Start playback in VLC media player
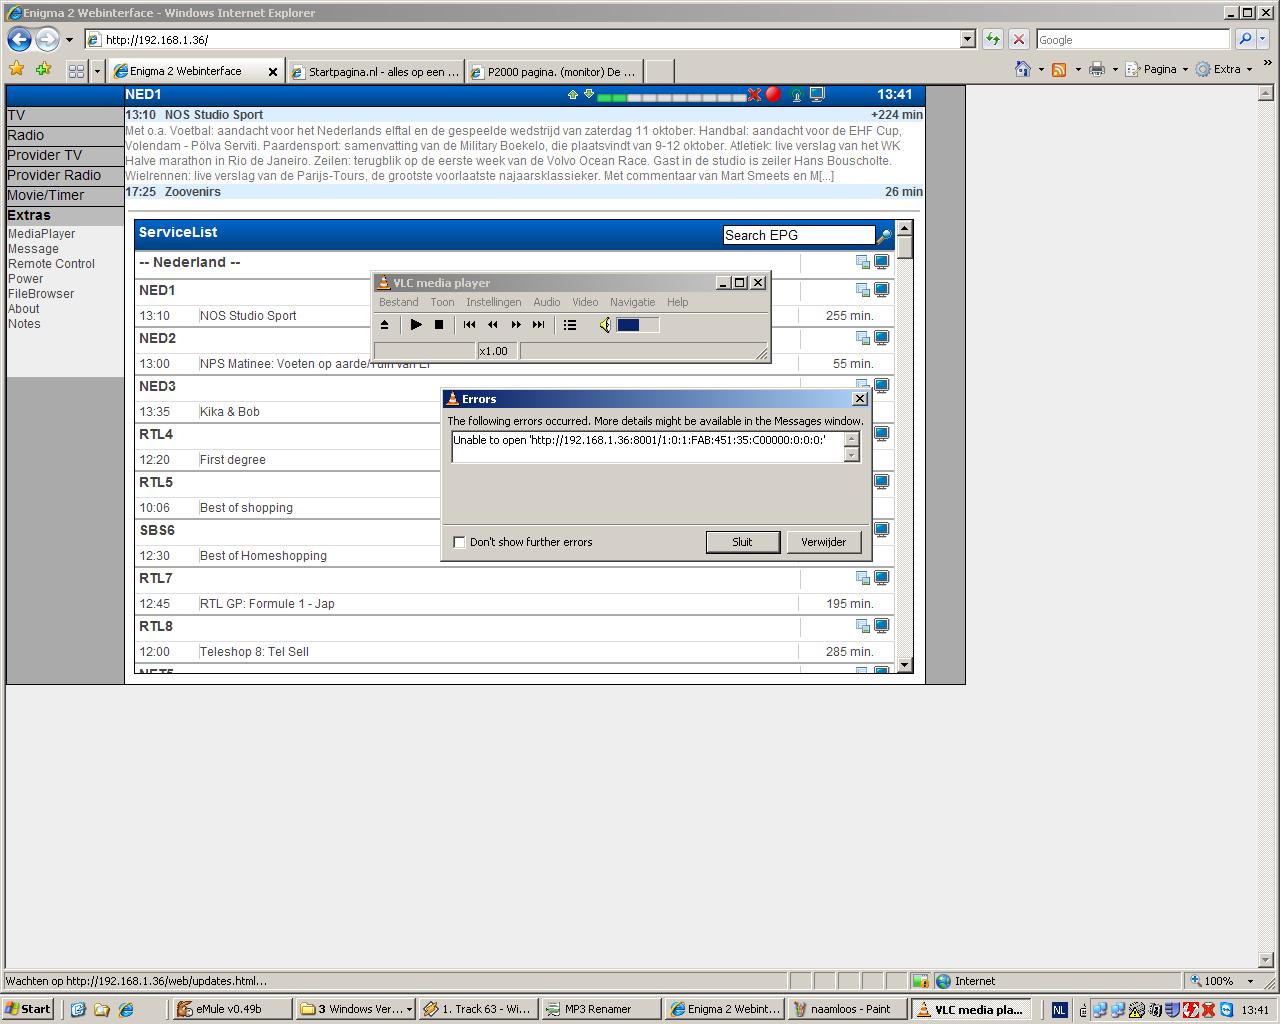This screenshot has width=1280, height=1024. click(x=416, y=325)
